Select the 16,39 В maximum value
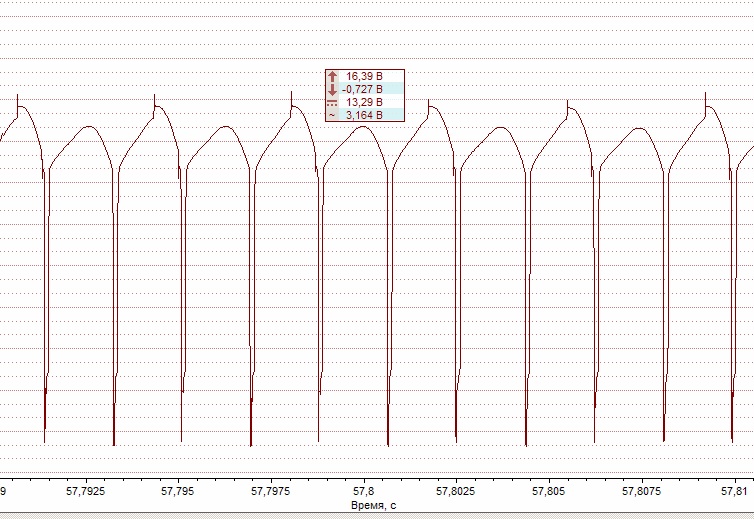 (364, 76)
